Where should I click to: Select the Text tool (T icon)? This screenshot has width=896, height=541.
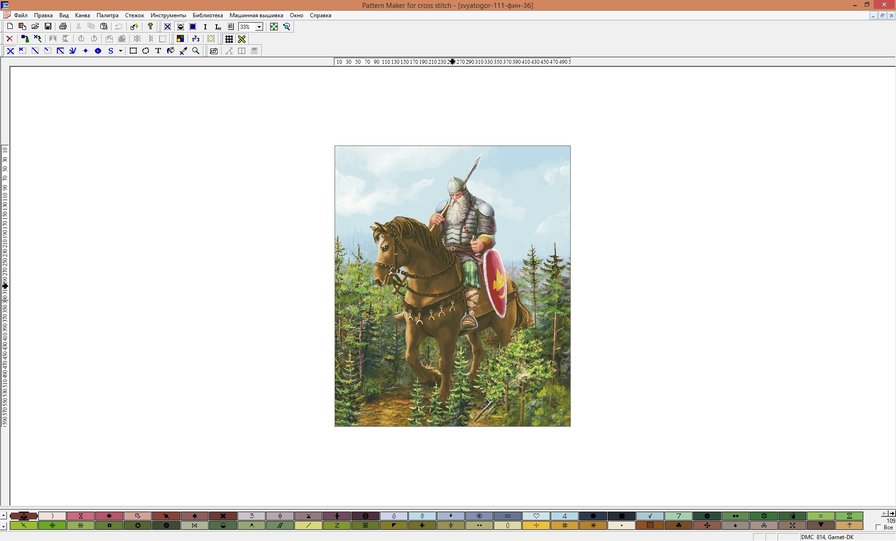click(x=158, y=50)
